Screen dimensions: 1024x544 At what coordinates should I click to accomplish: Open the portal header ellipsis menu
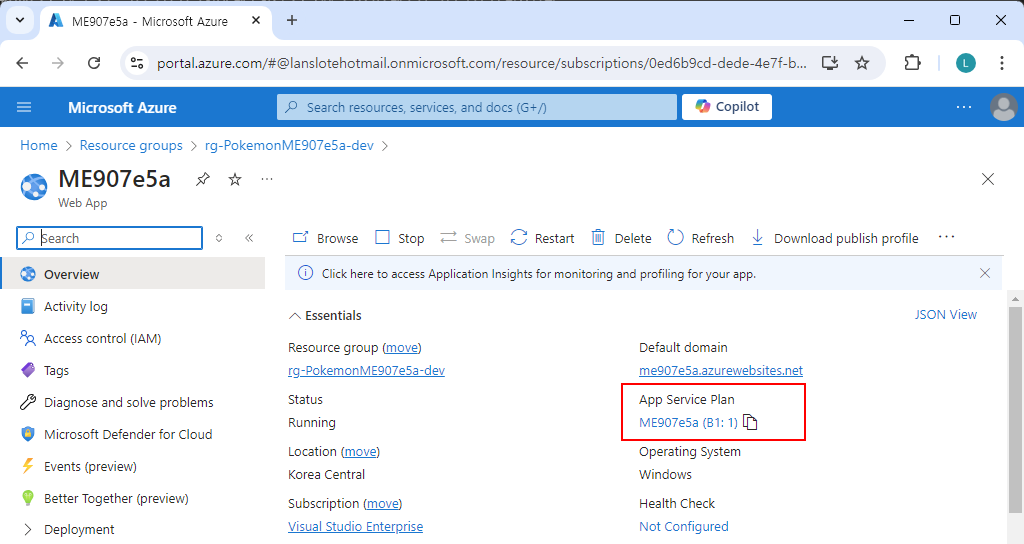point(964,107)
